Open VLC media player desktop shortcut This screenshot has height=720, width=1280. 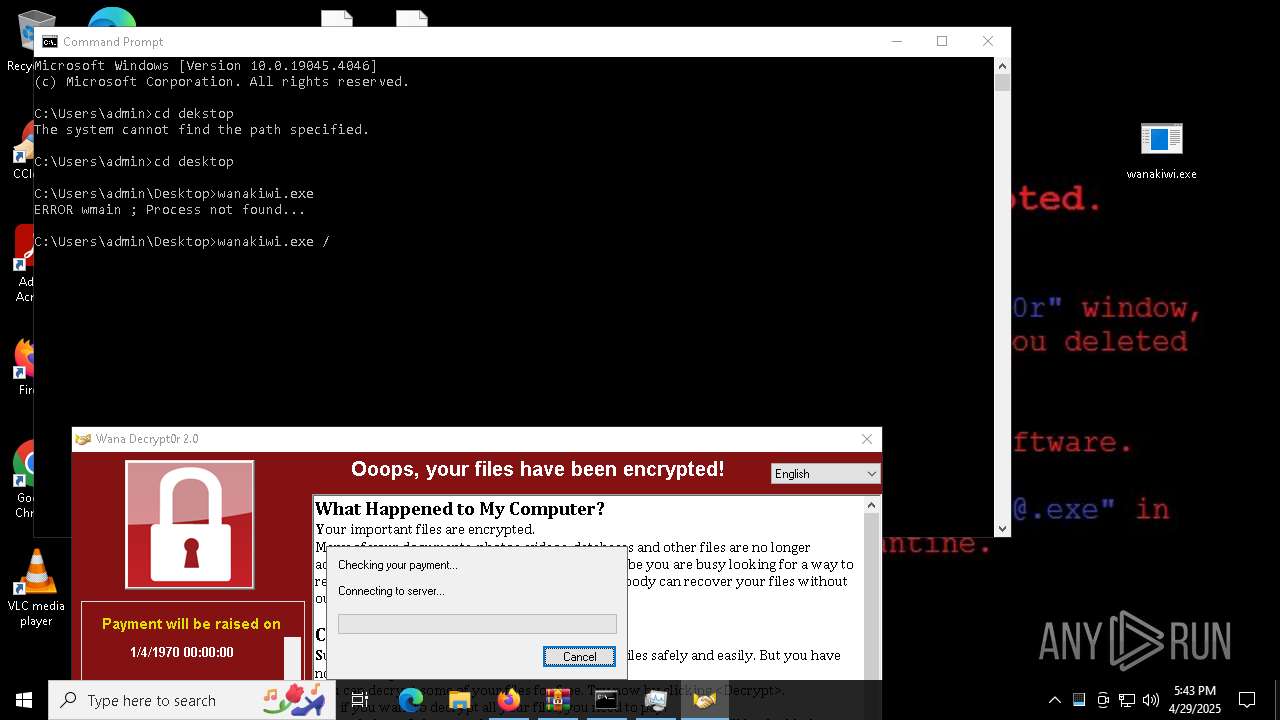coord(36,588)
